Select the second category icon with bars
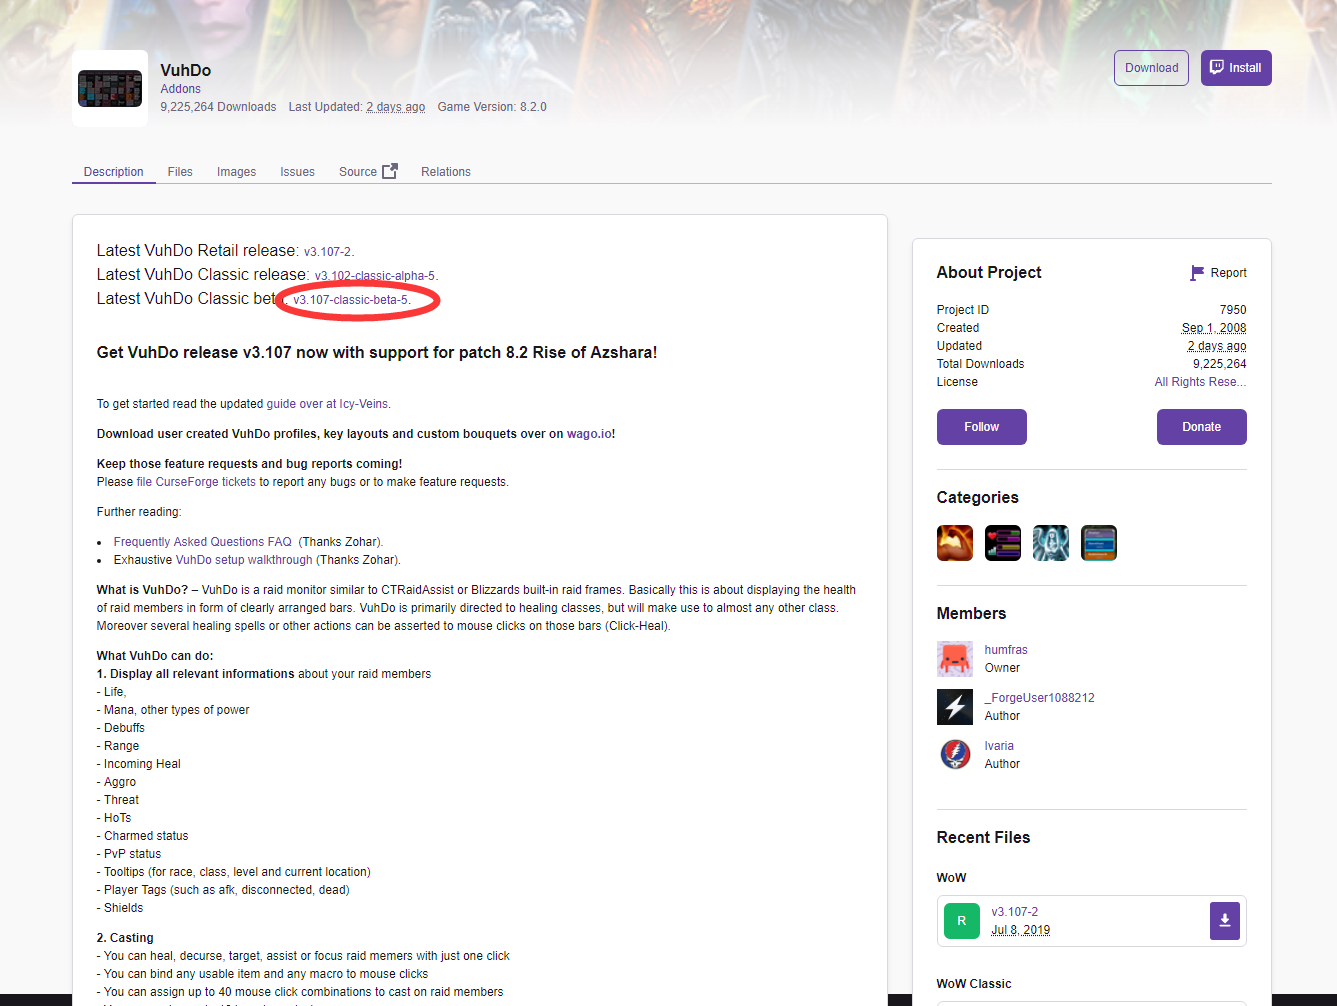The width and height of the screenshot is (1337, 1006). tap(1002, 543)
